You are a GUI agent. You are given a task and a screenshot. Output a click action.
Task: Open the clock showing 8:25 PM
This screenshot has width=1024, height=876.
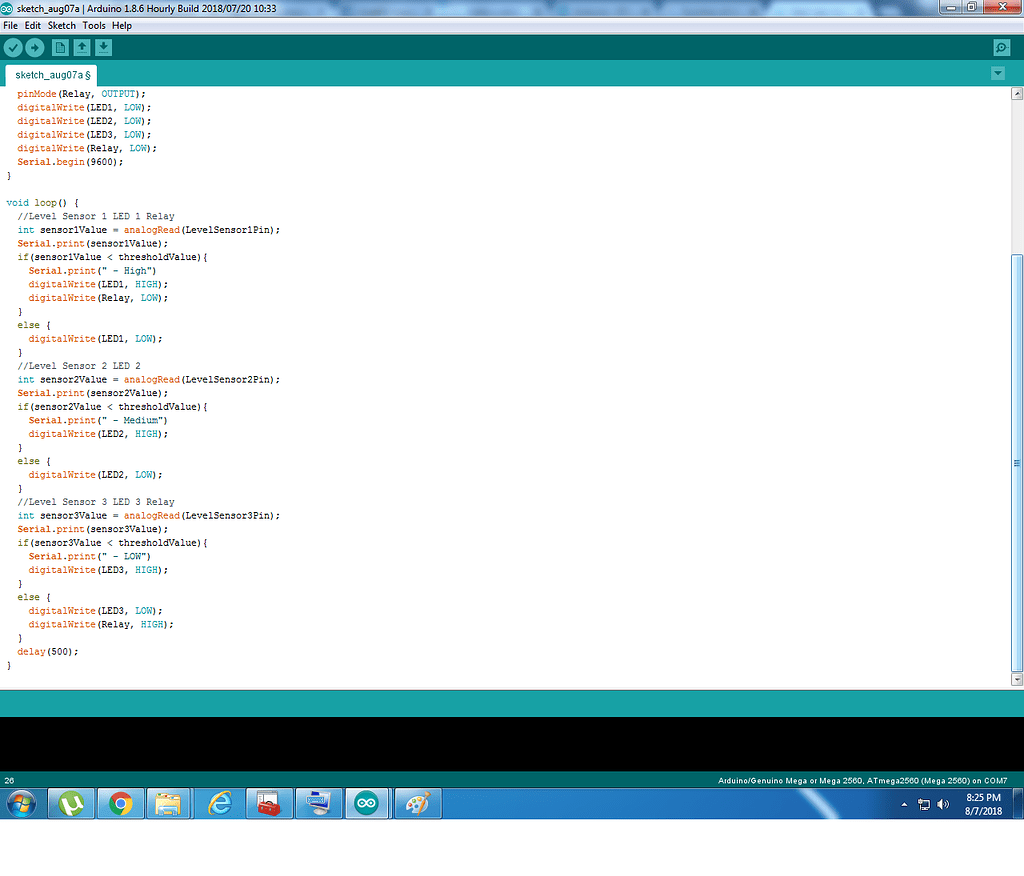pos(984,804)
